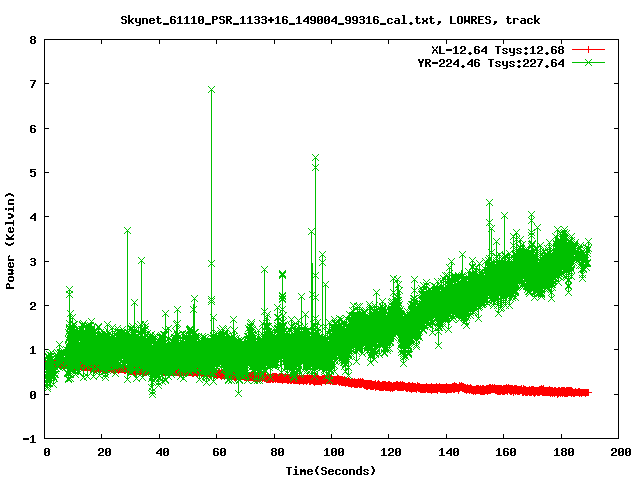
Task: Click the y-axis tick label -1
Action: click(x=31, y=439)
